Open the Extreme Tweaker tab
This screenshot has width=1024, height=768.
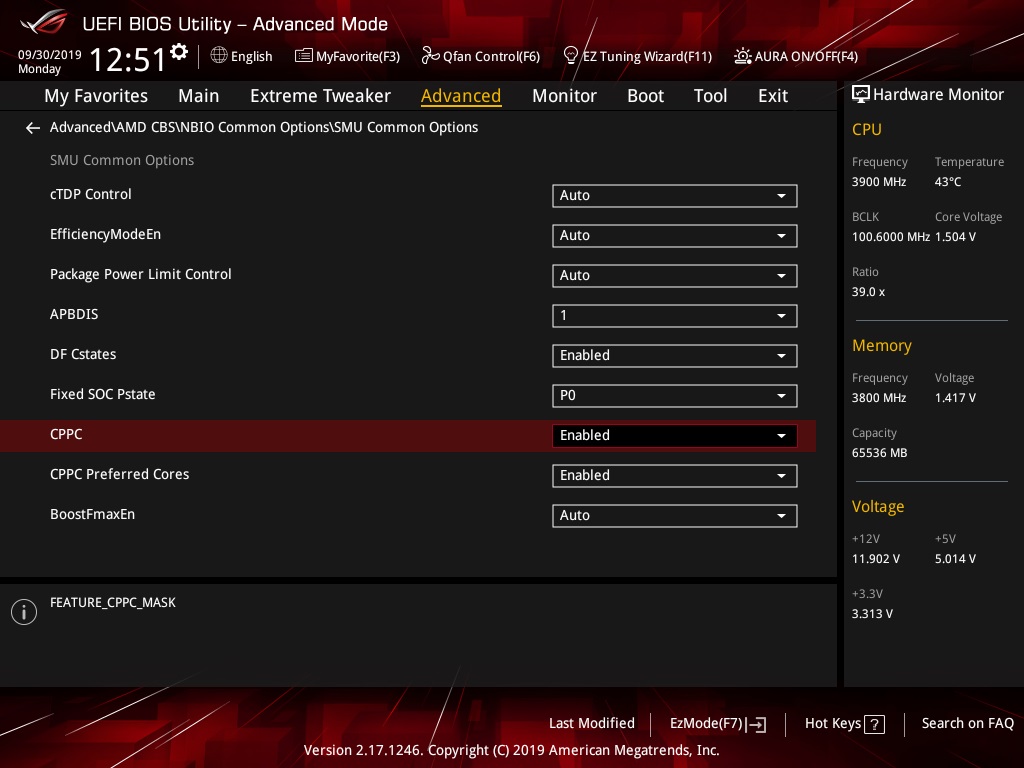pos(320,96)
